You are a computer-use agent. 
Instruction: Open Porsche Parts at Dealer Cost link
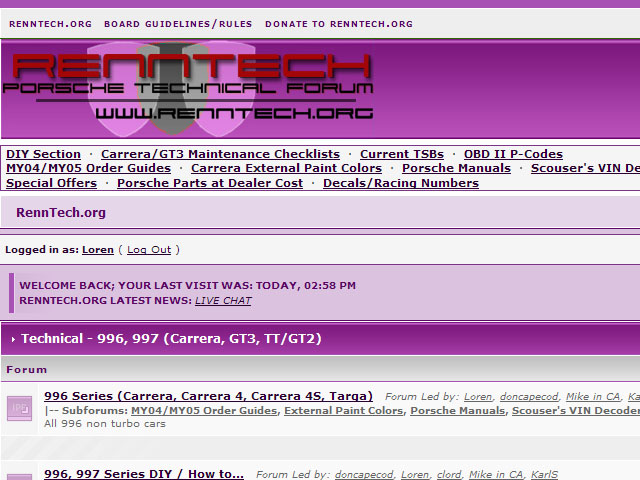point(210,183)
